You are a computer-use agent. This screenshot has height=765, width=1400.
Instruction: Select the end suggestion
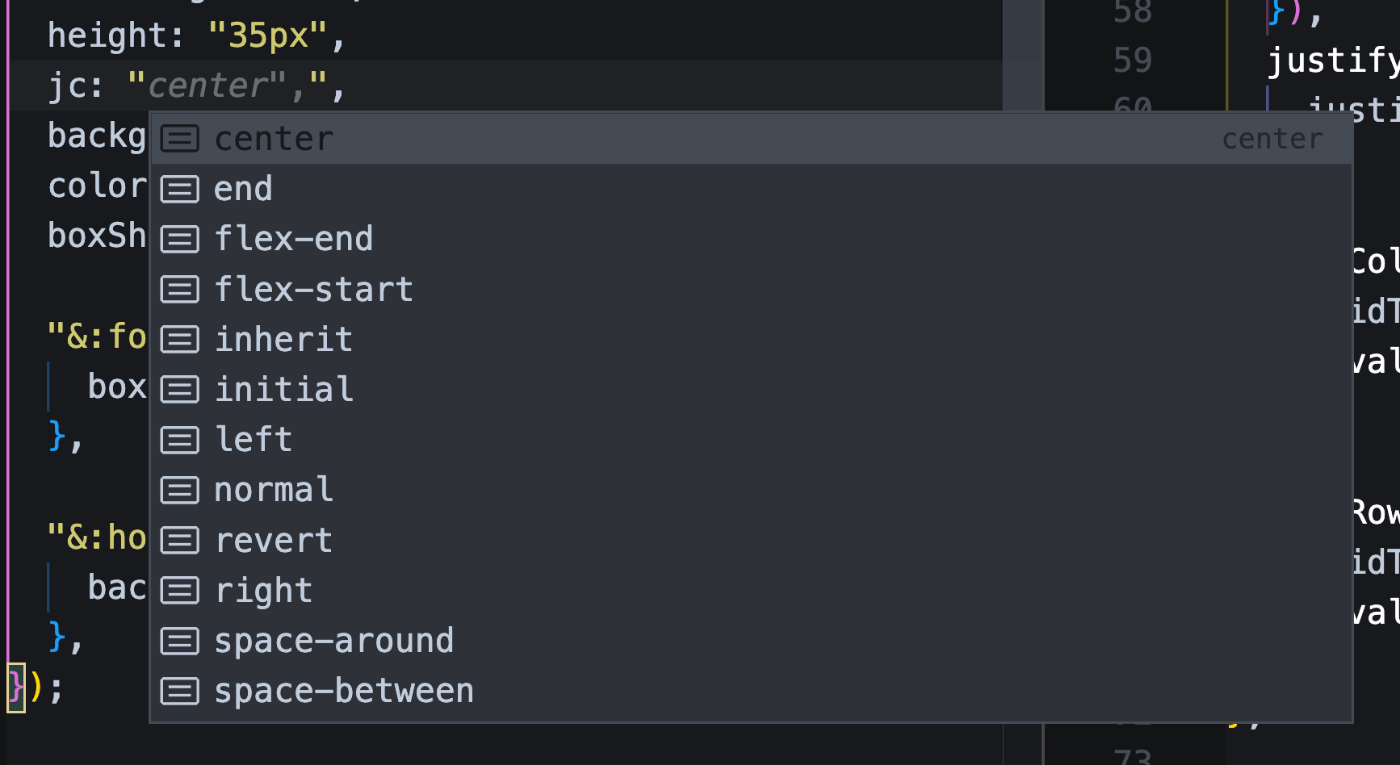coord(751,188)
